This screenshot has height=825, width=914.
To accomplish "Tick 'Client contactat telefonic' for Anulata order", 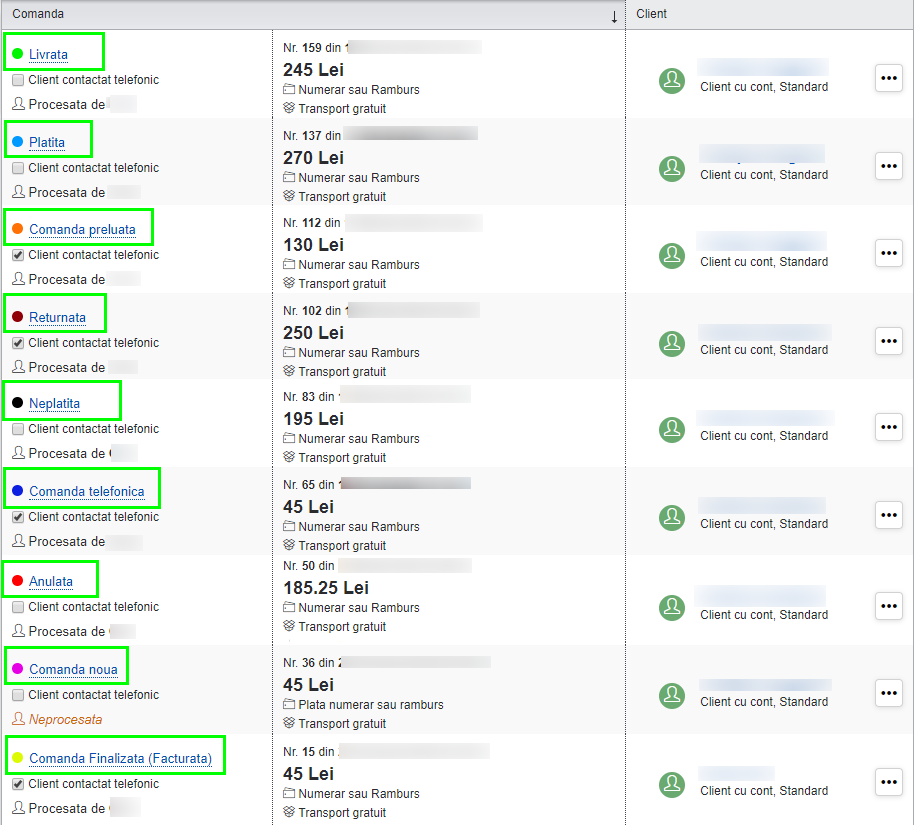I will pos(18,607).
